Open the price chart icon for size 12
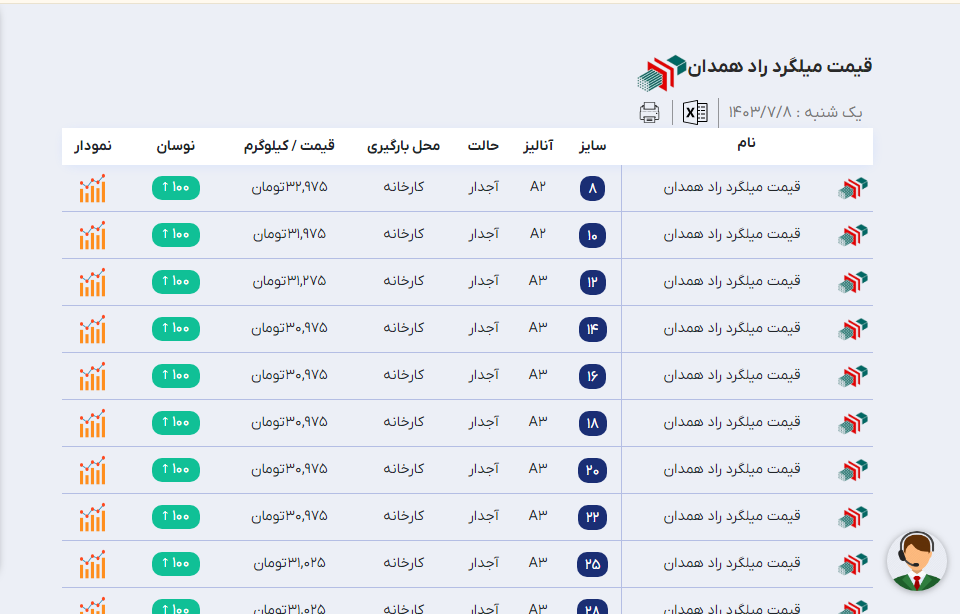 click(x=92, y=282)
